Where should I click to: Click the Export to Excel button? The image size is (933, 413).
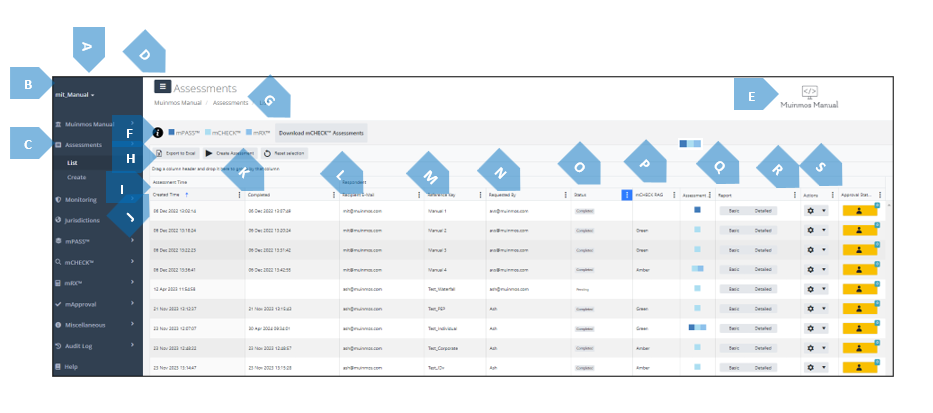[x=176, y=153]
